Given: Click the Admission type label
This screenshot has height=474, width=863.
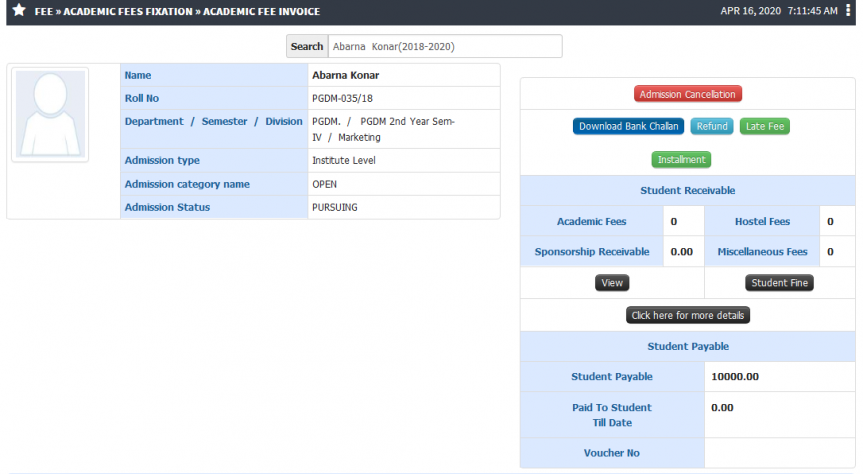Looking at the screenshot, I should click(x=162, y=161).
